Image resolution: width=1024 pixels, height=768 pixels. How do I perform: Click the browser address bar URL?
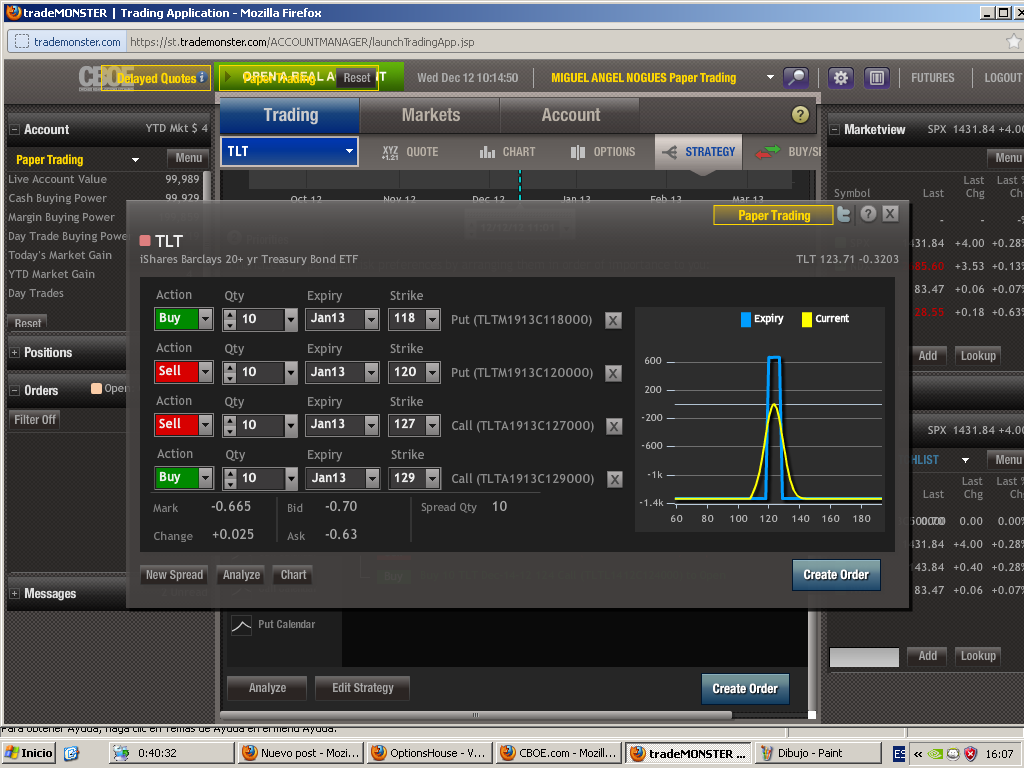point(302,42)
